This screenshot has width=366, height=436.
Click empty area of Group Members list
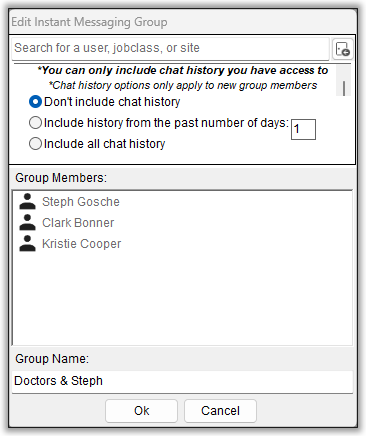[182, 300]
